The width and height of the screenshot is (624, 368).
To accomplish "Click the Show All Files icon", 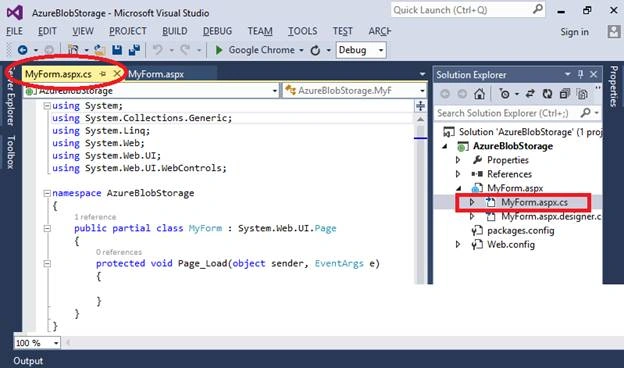I will (583, 94).
